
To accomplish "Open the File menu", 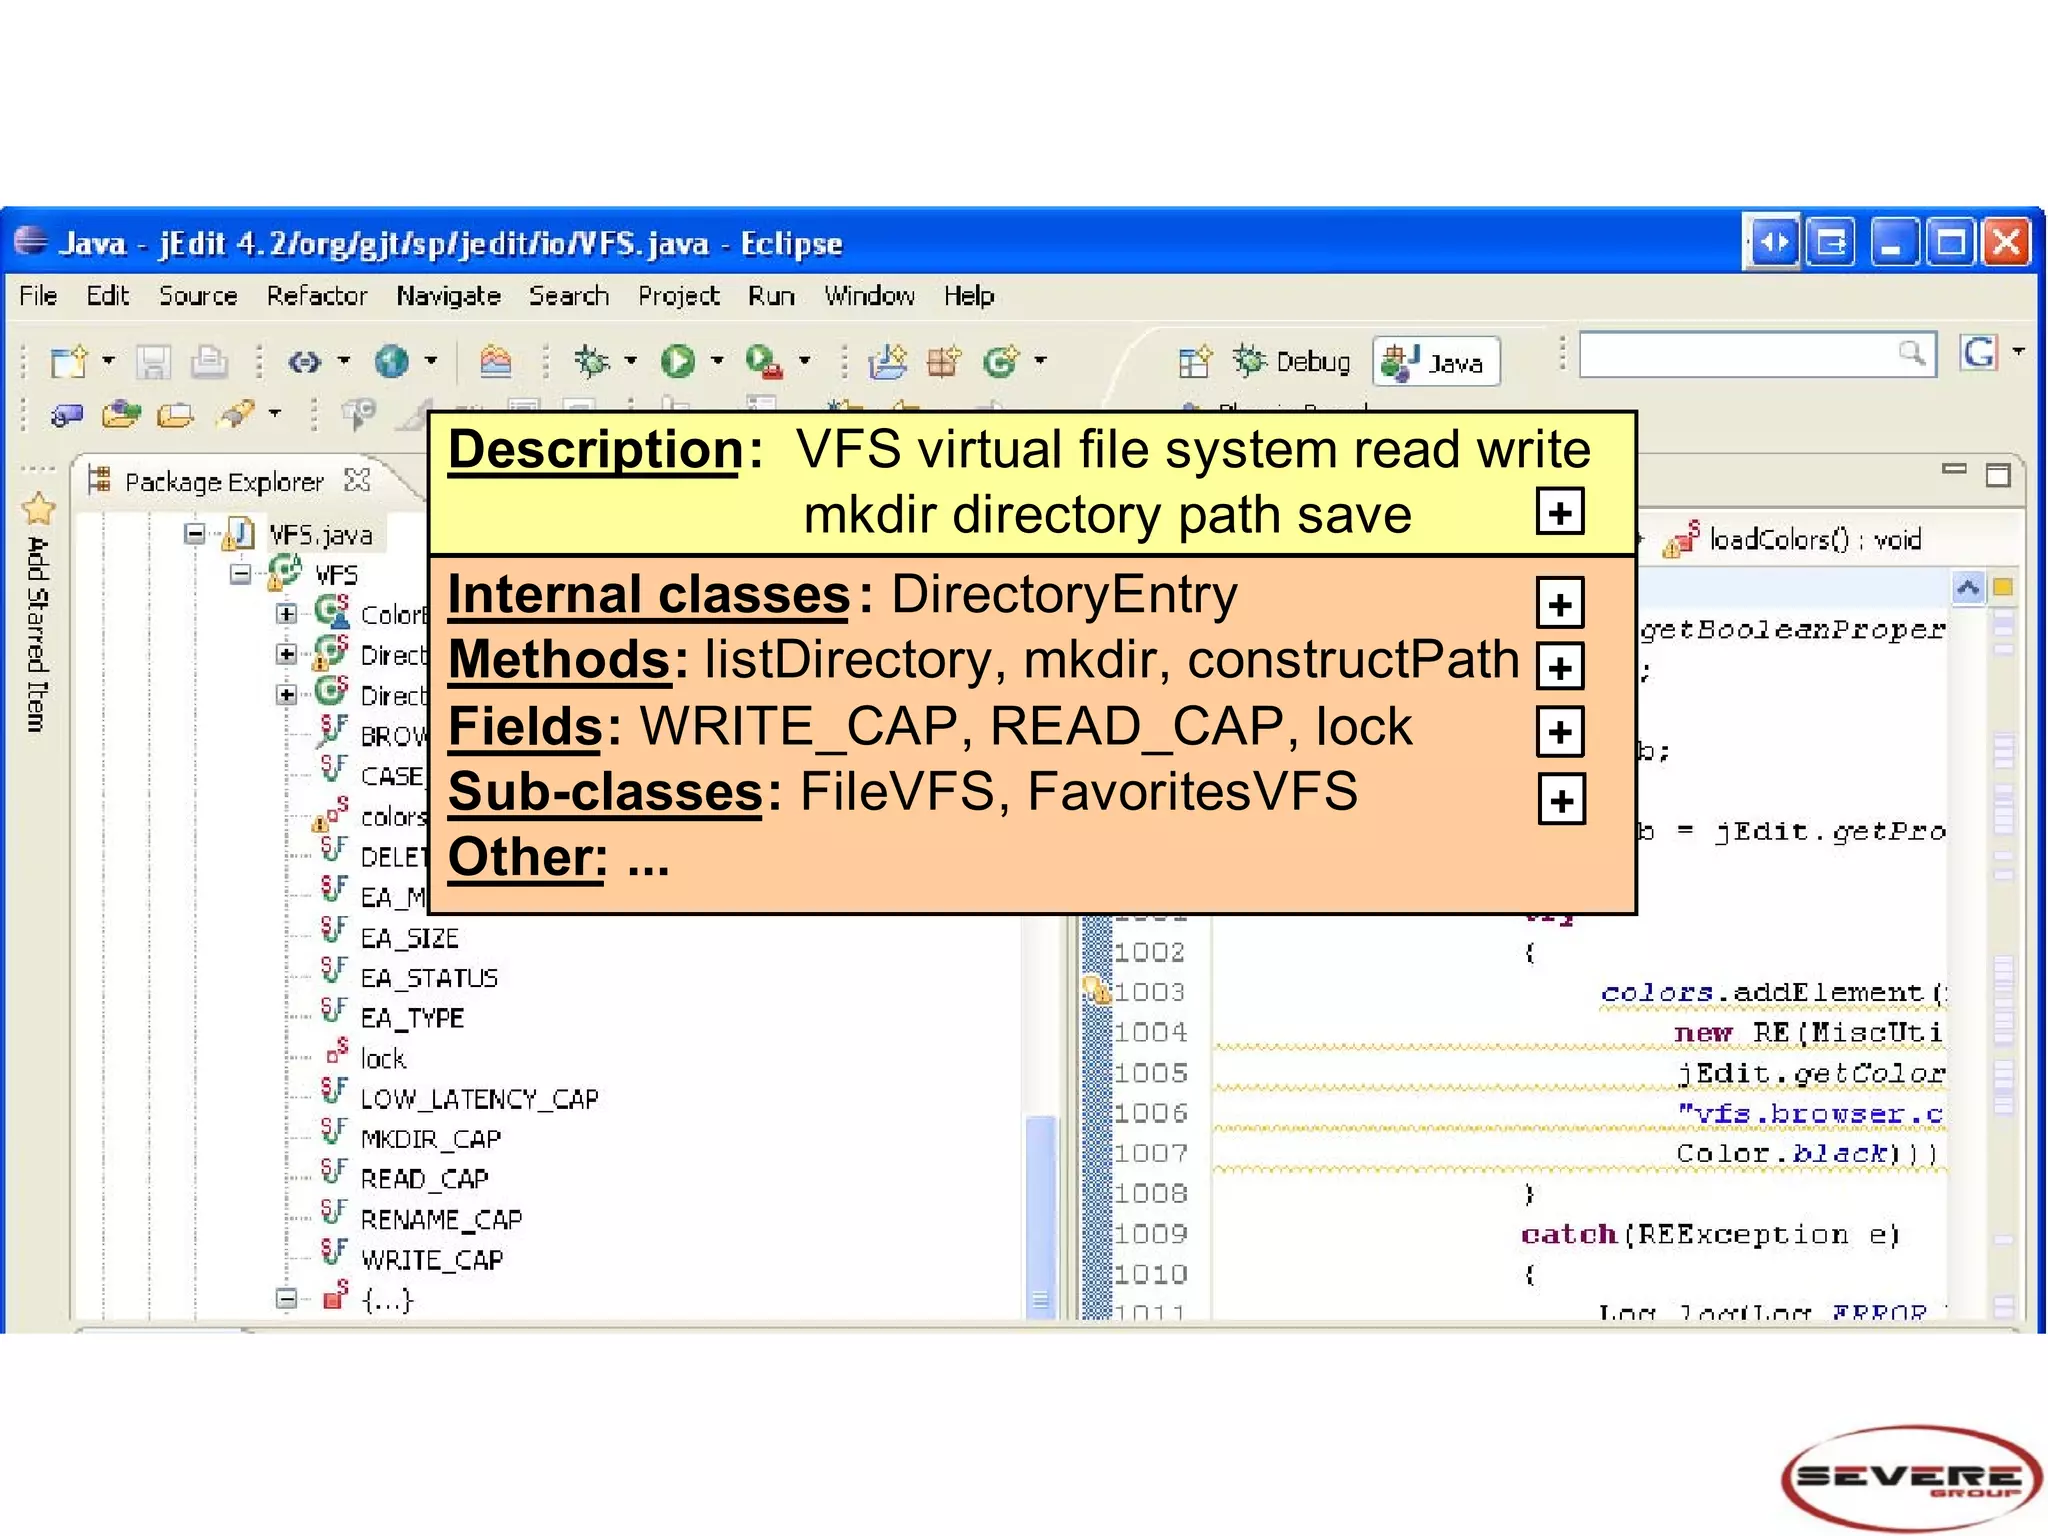I will click(38, 296).
